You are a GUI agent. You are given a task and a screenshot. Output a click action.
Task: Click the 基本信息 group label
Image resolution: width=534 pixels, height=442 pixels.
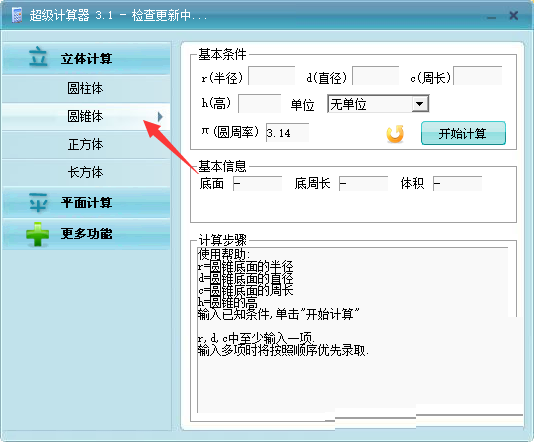tap(222, 166)
